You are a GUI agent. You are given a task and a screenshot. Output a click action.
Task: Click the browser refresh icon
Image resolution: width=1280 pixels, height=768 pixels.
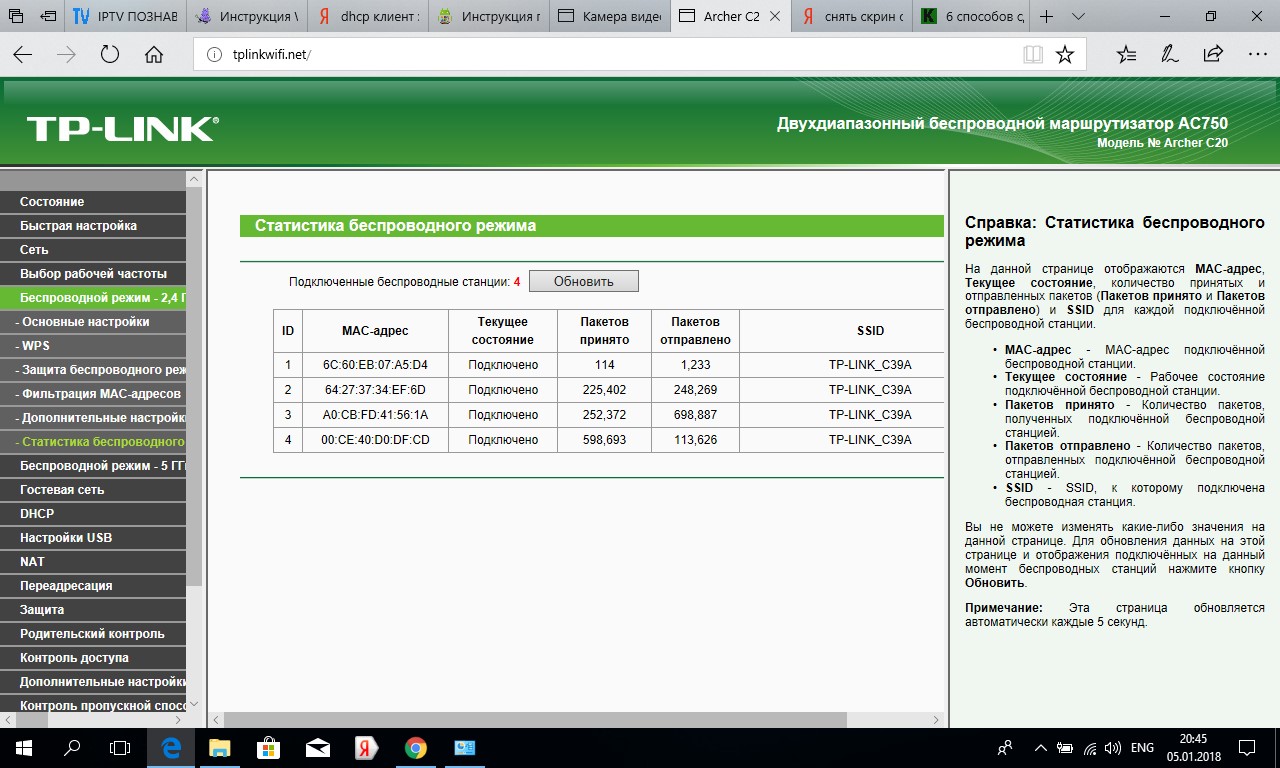(110, 55)
